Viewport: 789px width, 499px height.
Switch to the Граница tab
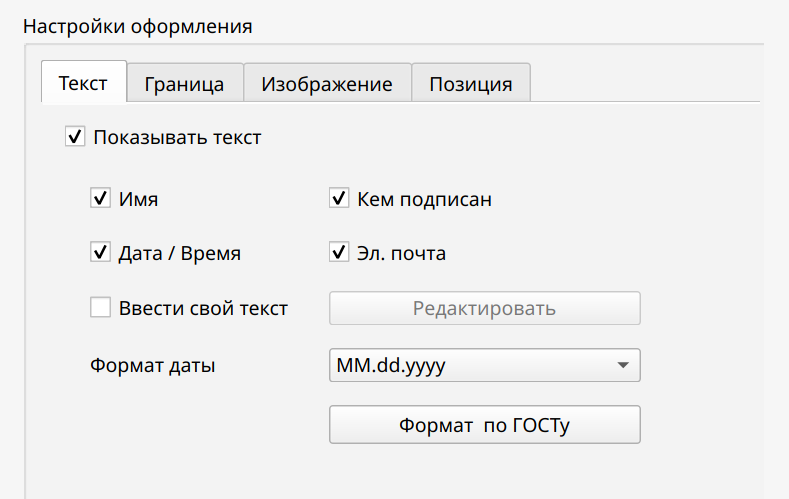click(x=184, y=84)
